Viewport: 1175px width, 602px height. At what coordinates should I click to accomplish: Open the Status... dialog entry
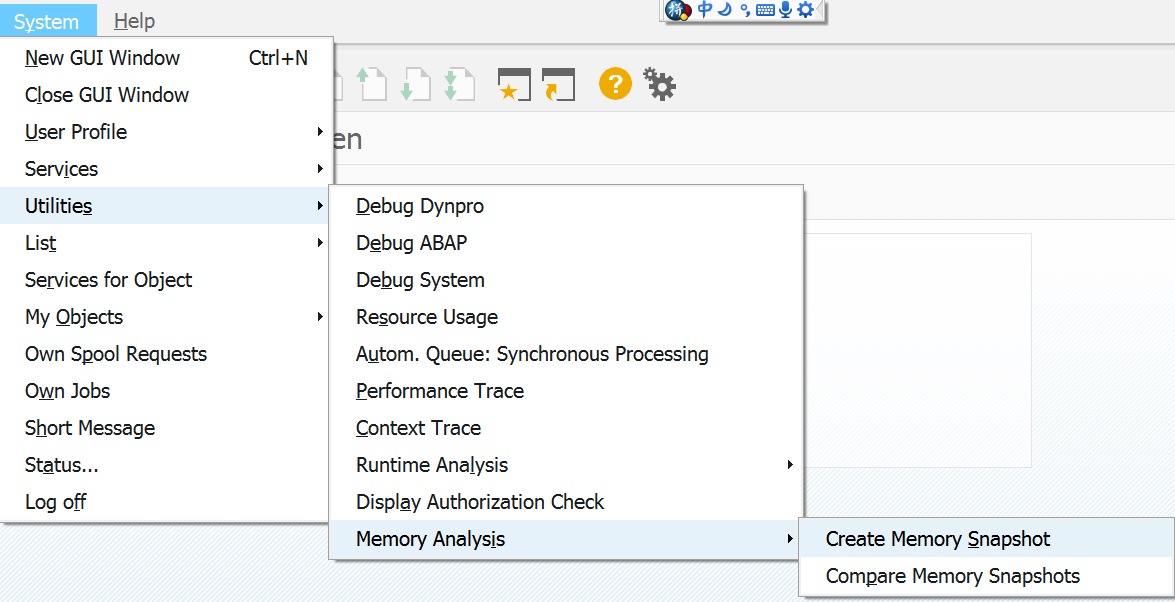pyautogui.click(x=166, y=465)
